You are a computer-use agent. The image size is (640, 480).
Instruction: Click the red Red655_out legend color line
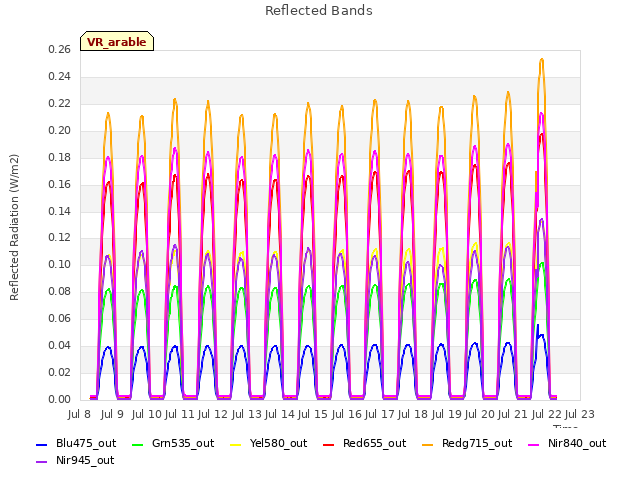(x=329, y=444)
